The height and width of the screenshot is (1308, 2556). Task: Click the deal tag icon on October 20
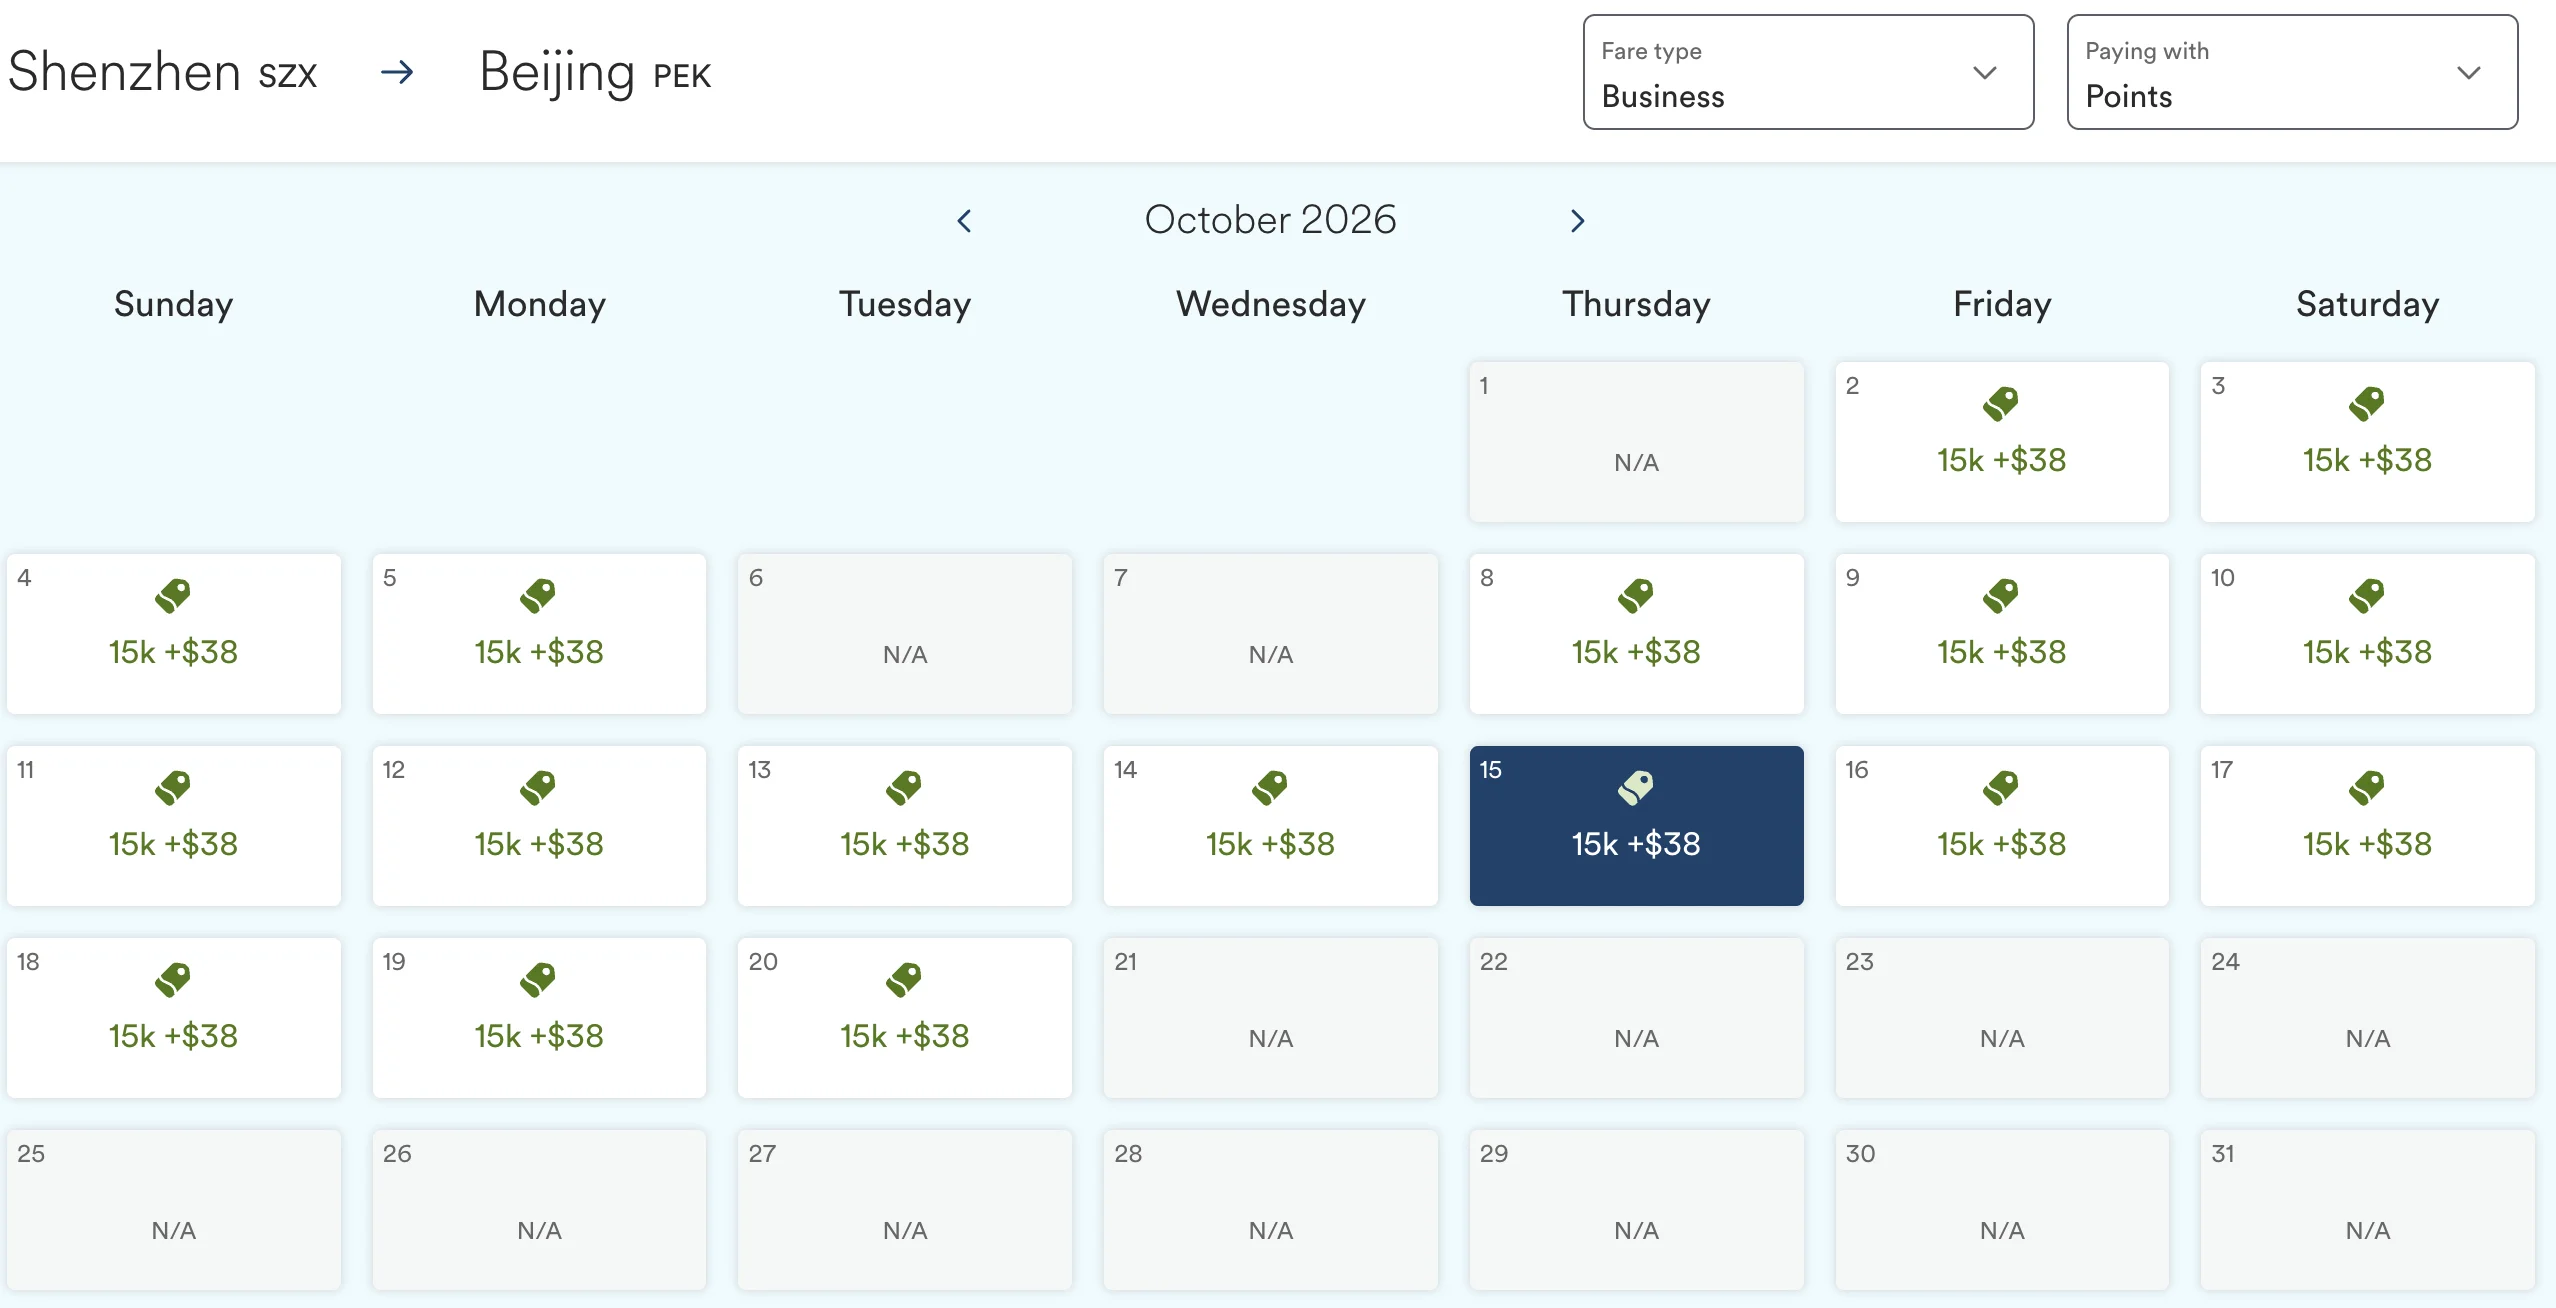pos(904,980)
